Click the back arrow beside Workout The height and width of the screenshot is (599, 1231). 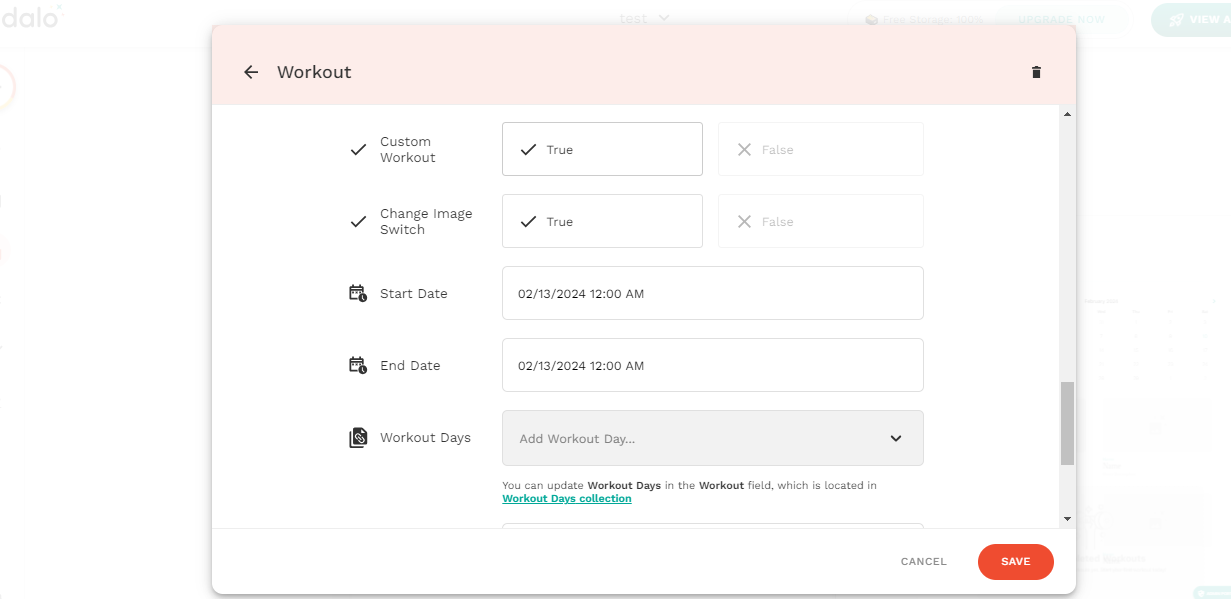pyautogui.click(x=251, y=72)
